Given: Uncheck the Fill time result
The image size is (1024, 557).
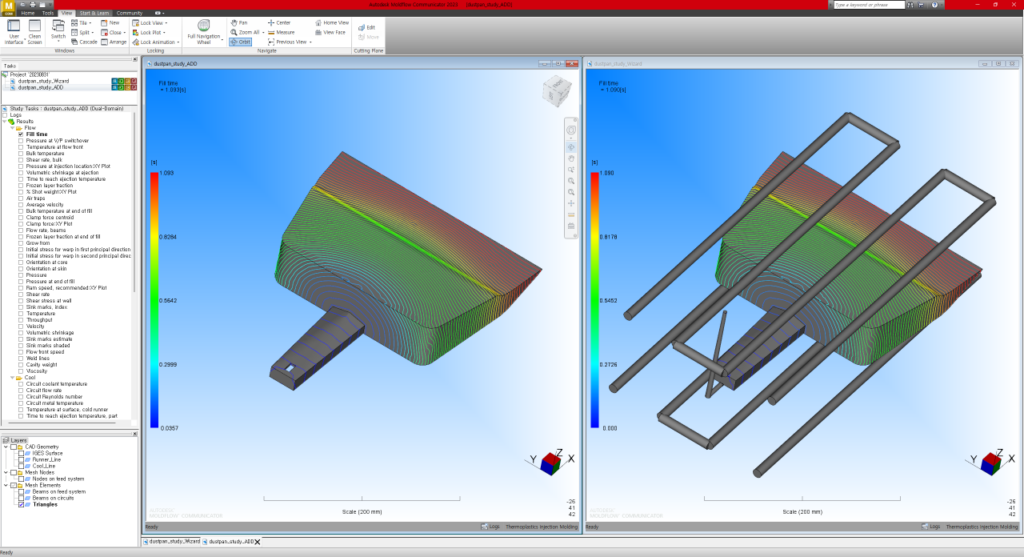Looking at the screenshot, I should click(x=21, y=135).
